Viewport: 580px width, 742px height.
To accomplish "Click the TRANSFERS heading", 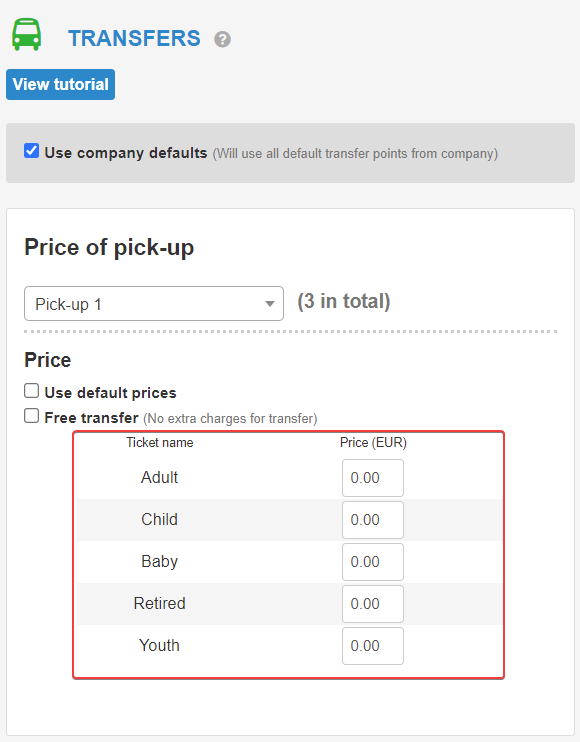I will pos(134,38).
